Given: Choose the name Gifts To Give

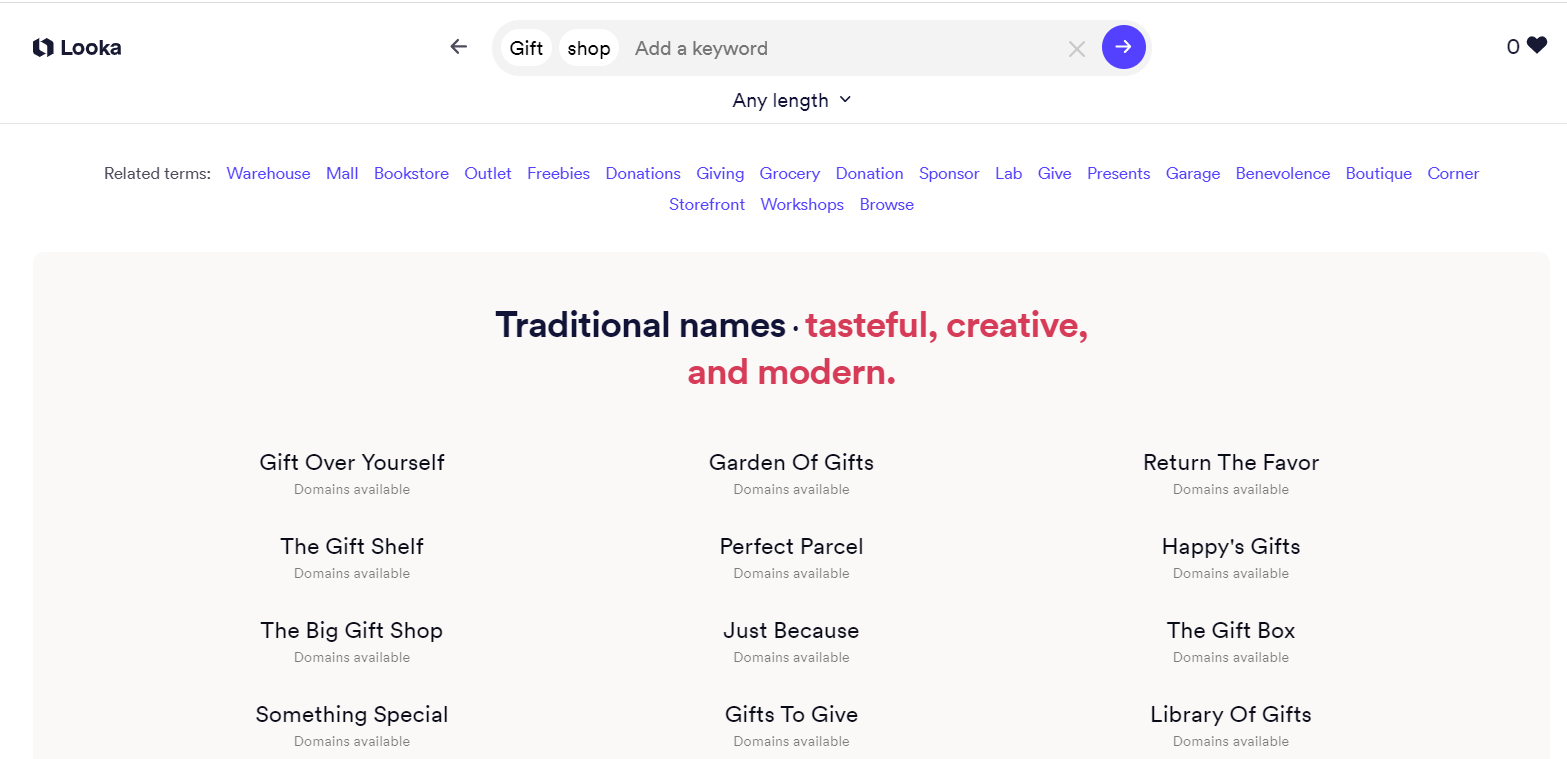Looking at the screenshot, I should [791, 714].
